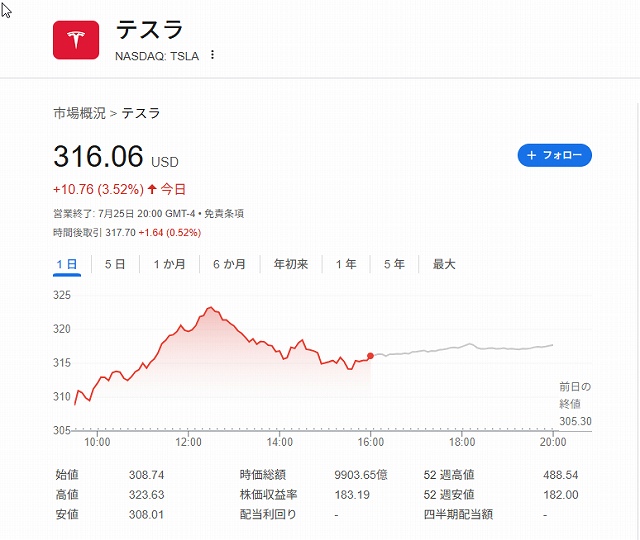Click the 高値 value 323.63

147,495
